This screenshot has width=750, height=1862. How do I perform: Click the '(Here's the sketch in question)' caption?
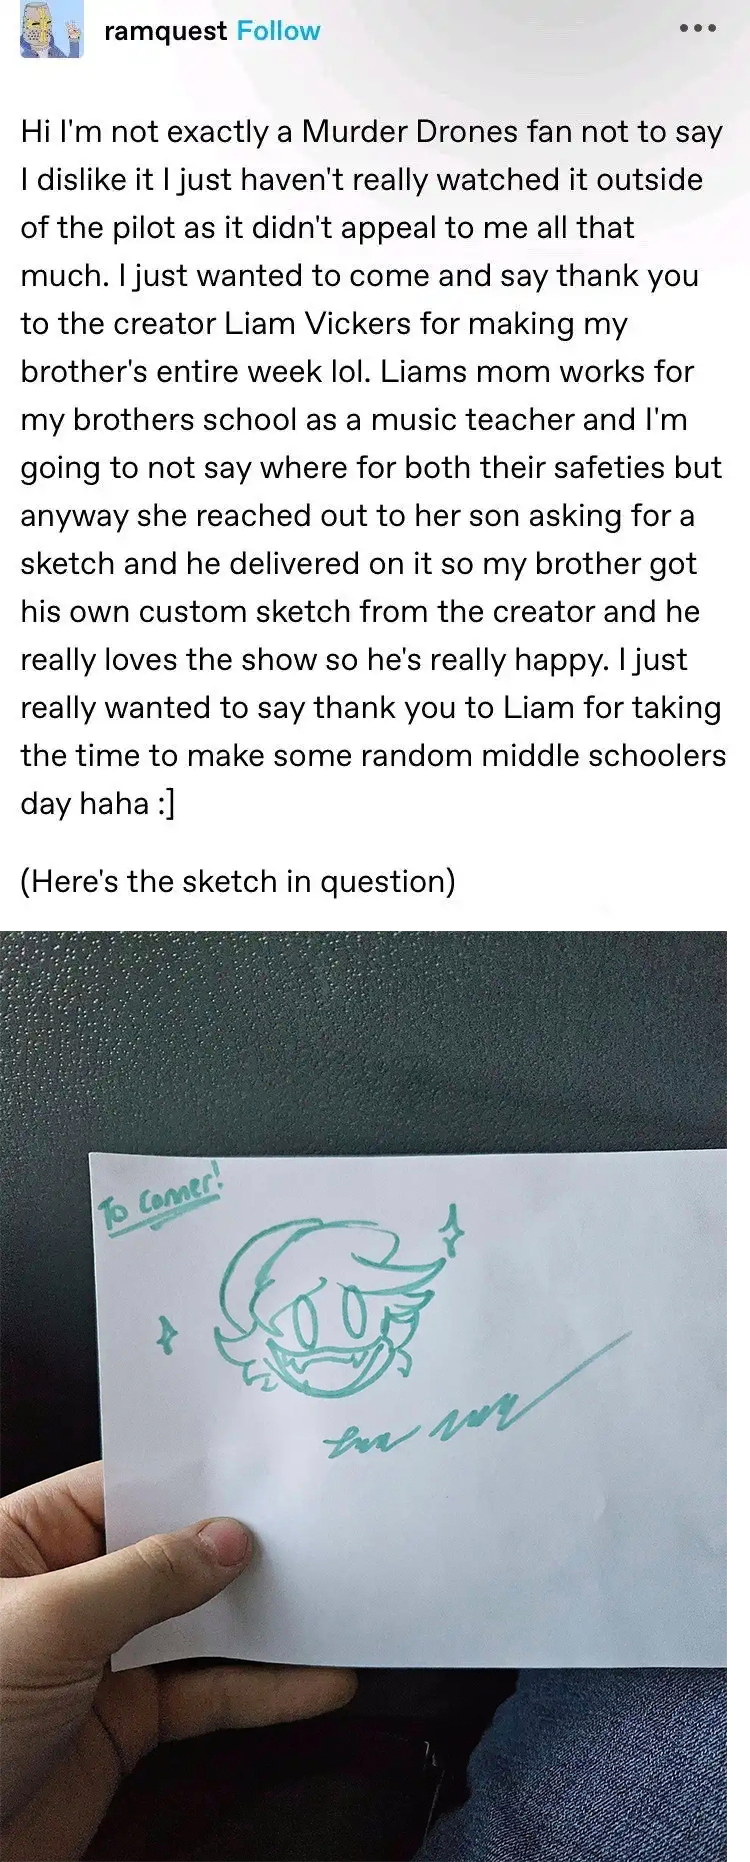(x=238, y=882)
